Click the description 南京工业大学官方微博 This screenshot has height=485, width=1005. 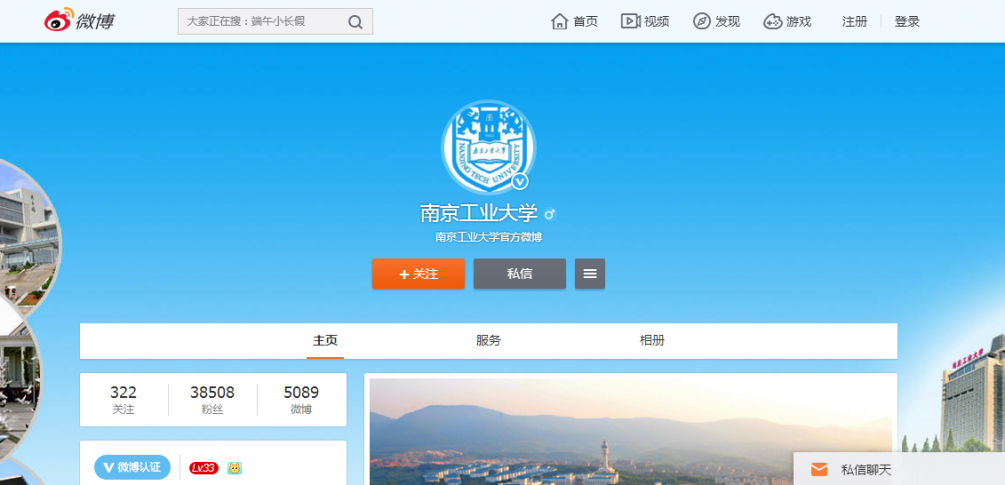pyautogui.click(x=489, y=237)
